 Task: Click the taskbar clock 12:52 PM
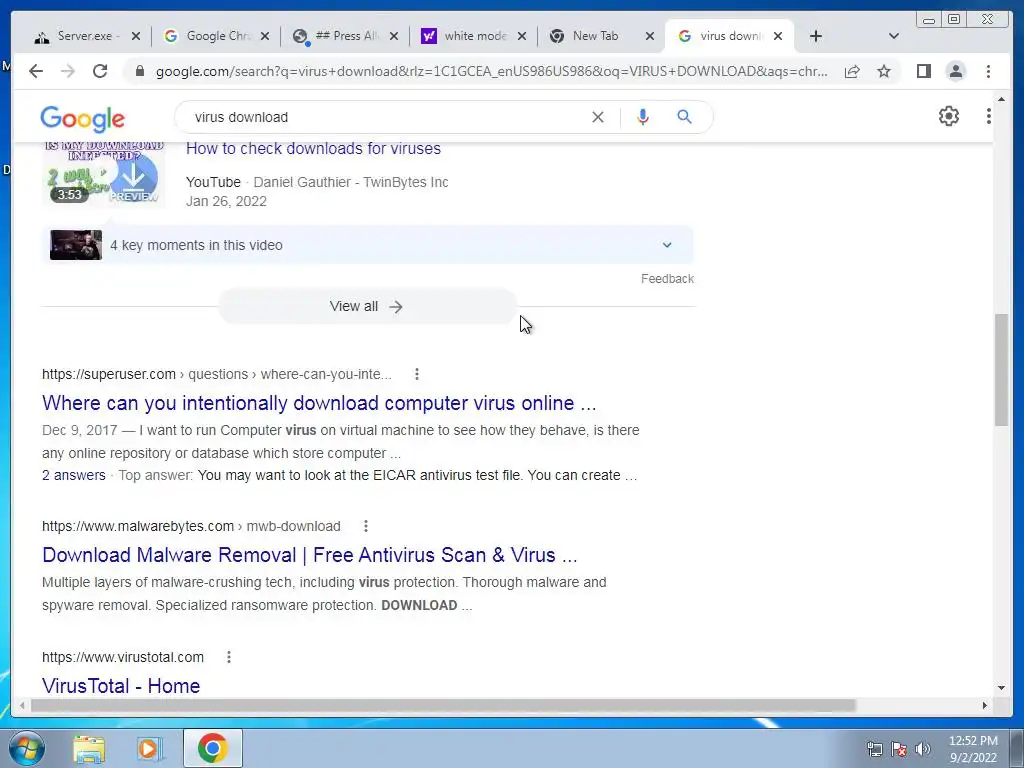pyautogui.click(x=973, y=741)
